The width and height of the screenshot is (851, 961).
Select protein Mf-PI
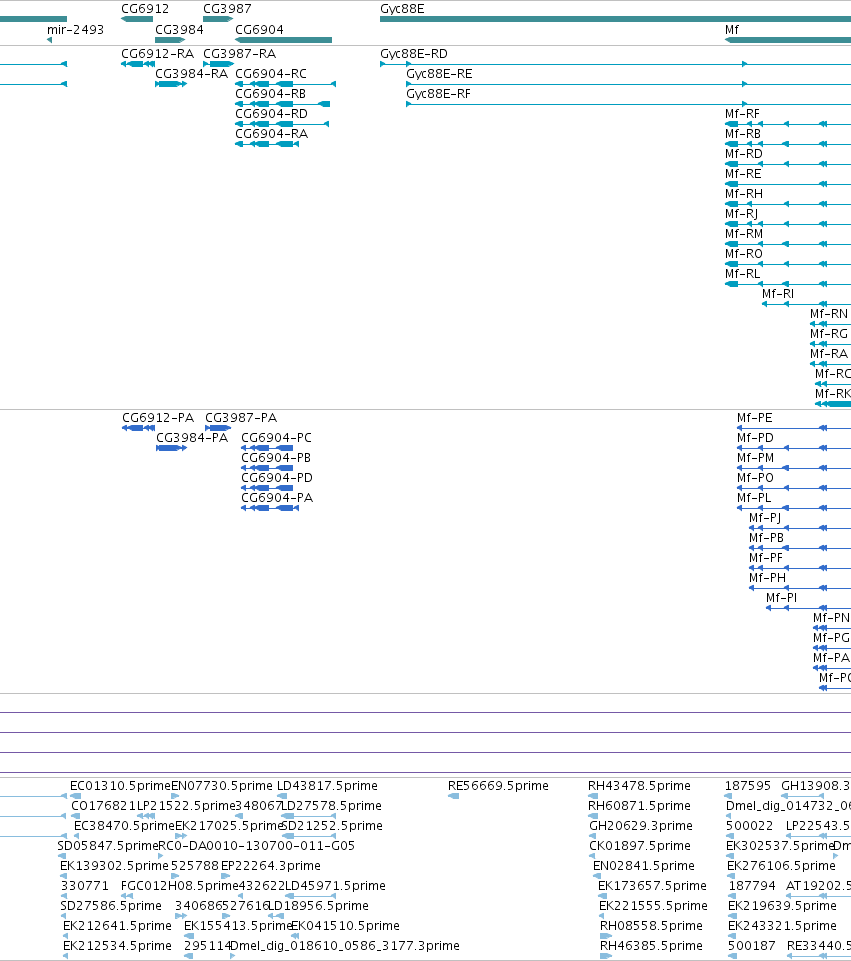pos(781,598)
